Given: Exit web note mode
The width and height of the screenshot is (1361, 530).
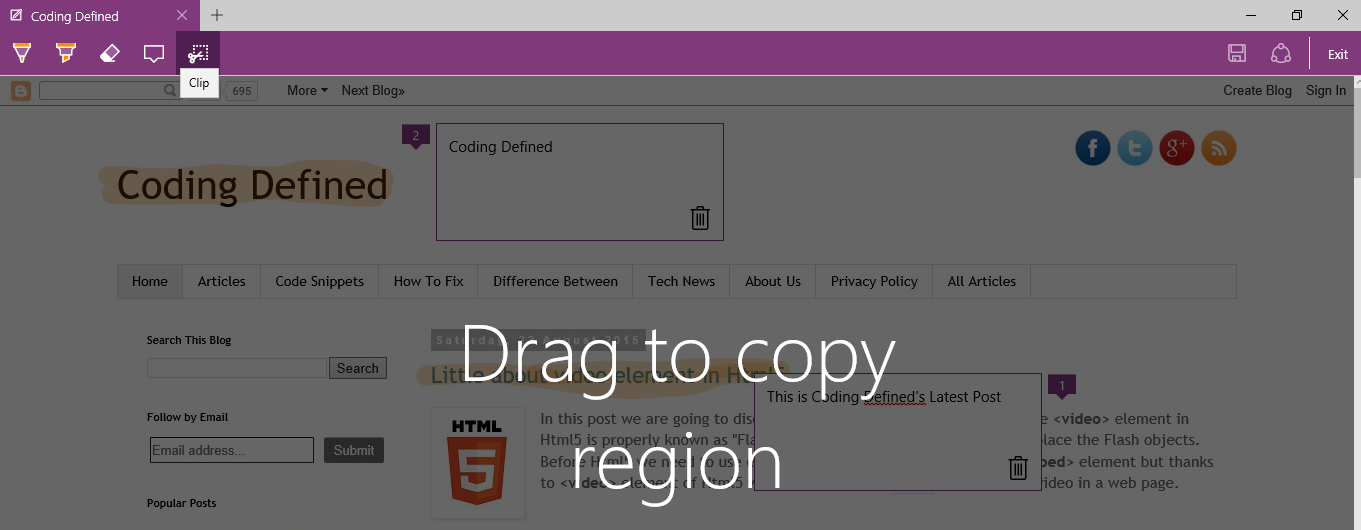Looking at the screenshot, I should pos(1338,55).
